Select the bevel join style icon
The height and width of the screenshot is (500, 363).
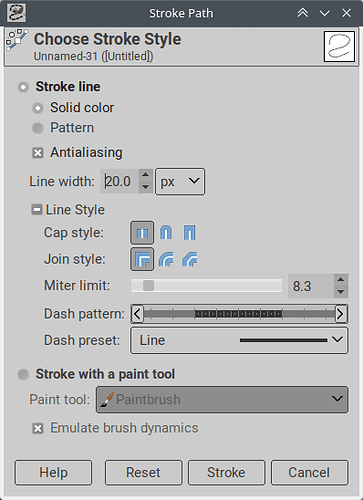click(190, 259)
